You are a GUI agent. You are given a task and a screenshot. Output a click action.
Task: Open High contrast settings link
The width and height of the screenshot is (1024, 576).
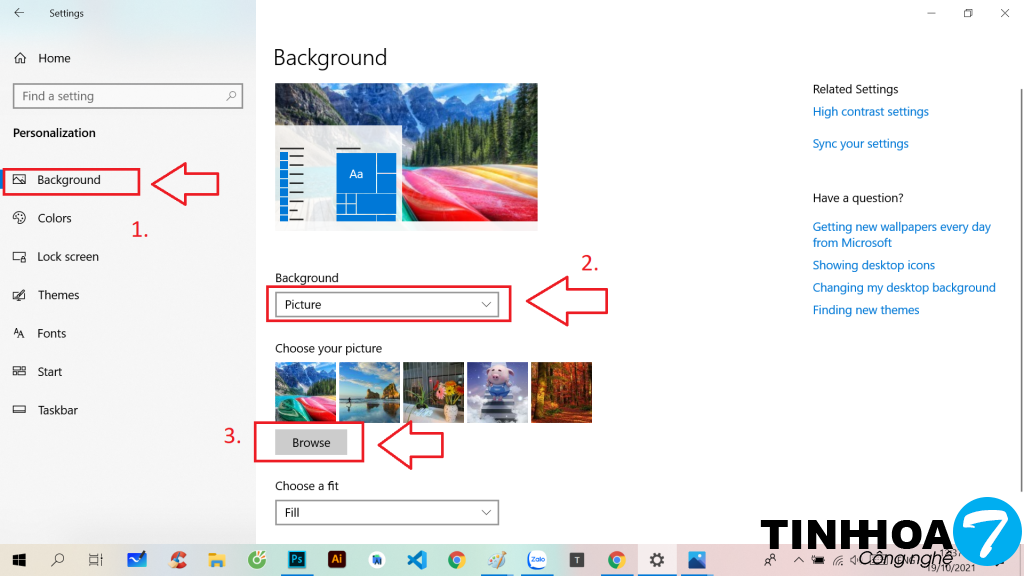pos(870,112)
